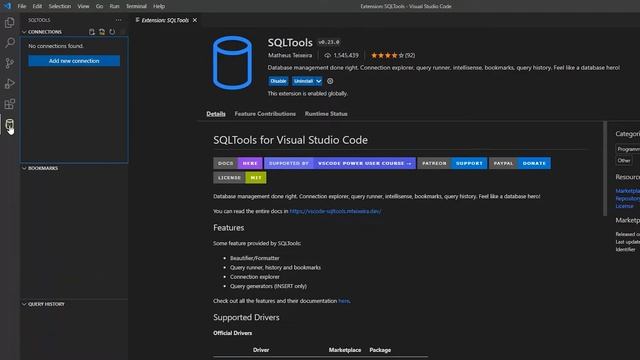Click the extension details vertical scrollbar
The width and height of the screenshot is (640, 360).
point(605,169)
